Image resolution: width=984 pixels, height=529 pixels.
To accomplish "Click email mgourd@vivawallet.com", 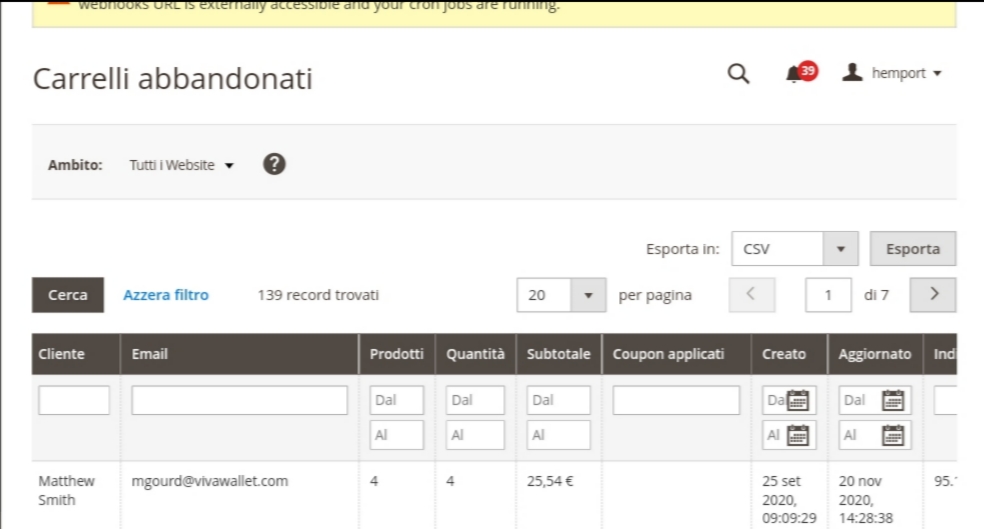I will [x=210, y=481].
